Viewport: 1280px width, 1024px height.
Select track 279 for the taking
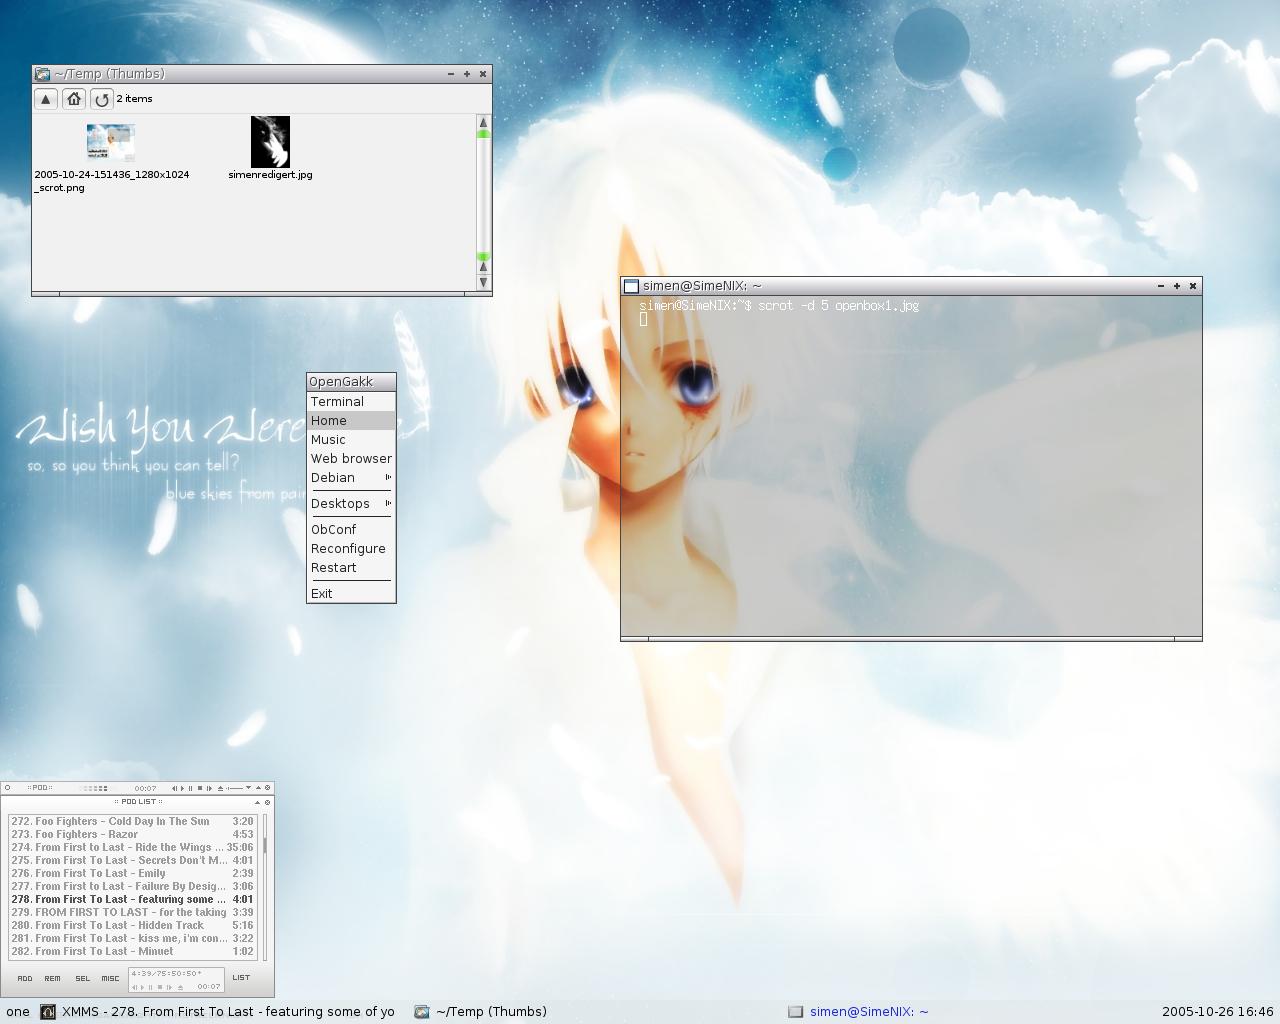(132, 912)
